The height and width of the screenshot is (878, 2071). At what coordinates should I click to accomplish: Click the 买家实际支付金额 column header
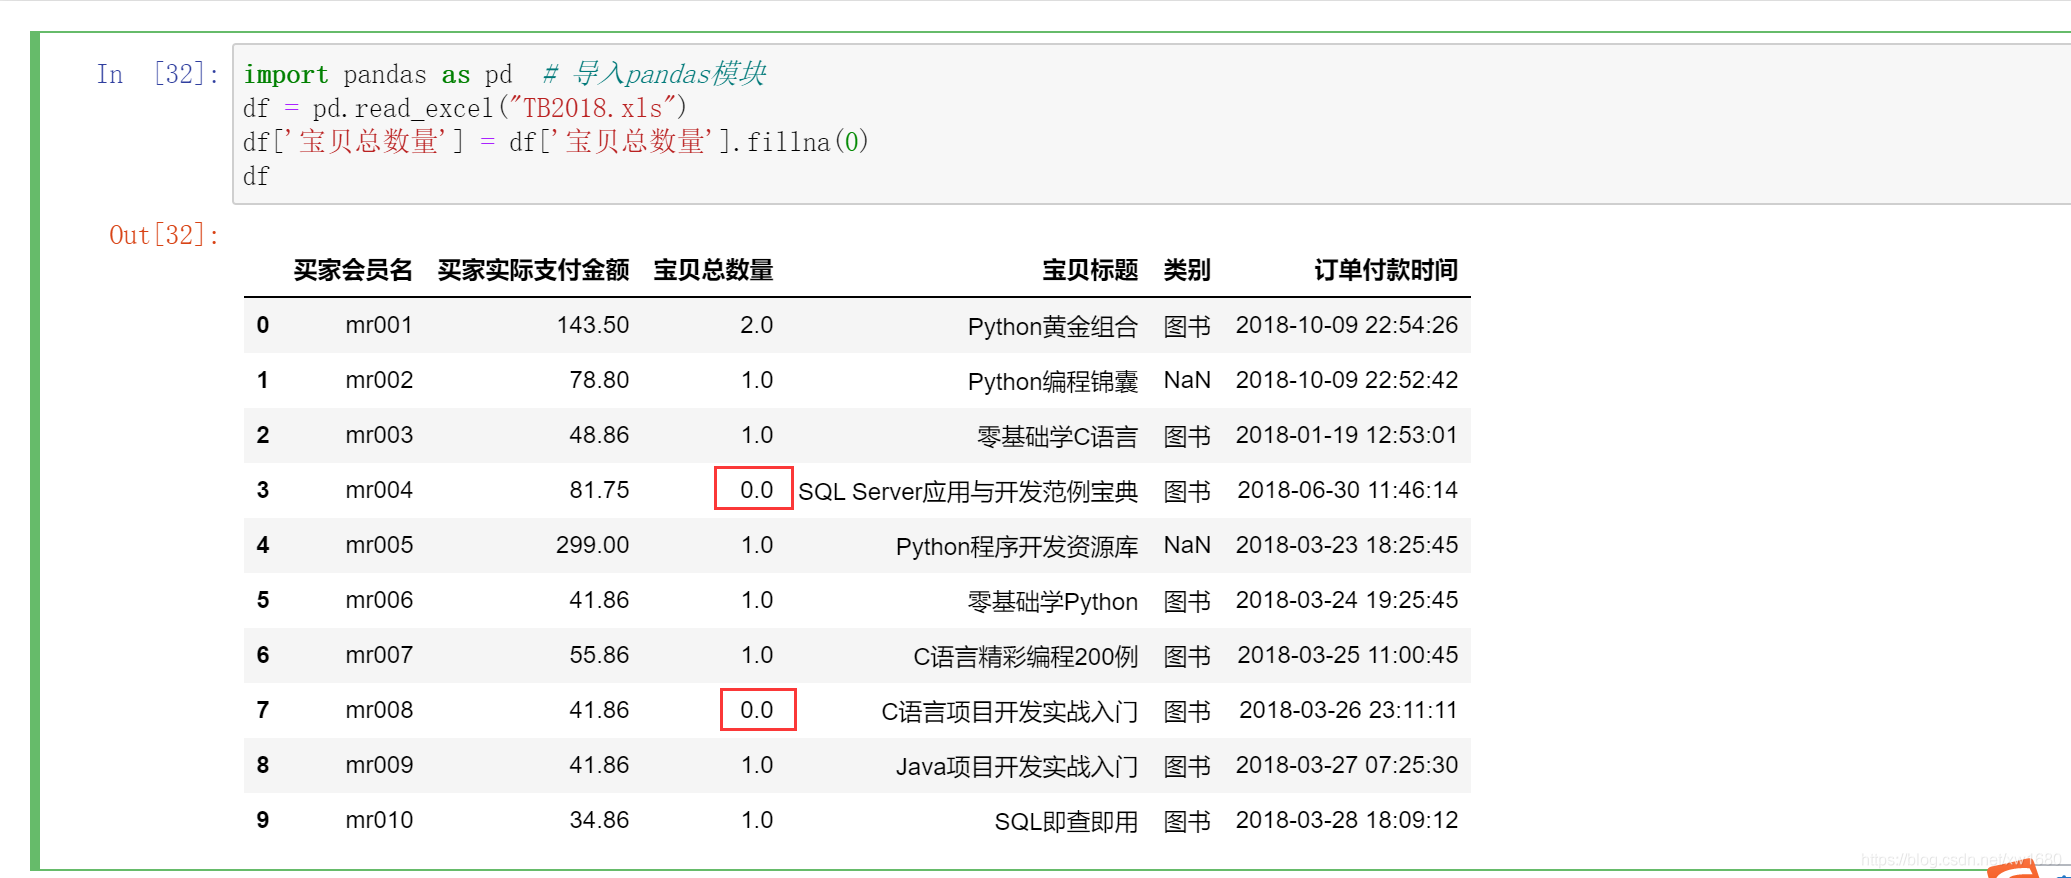[x=533, y=270]
